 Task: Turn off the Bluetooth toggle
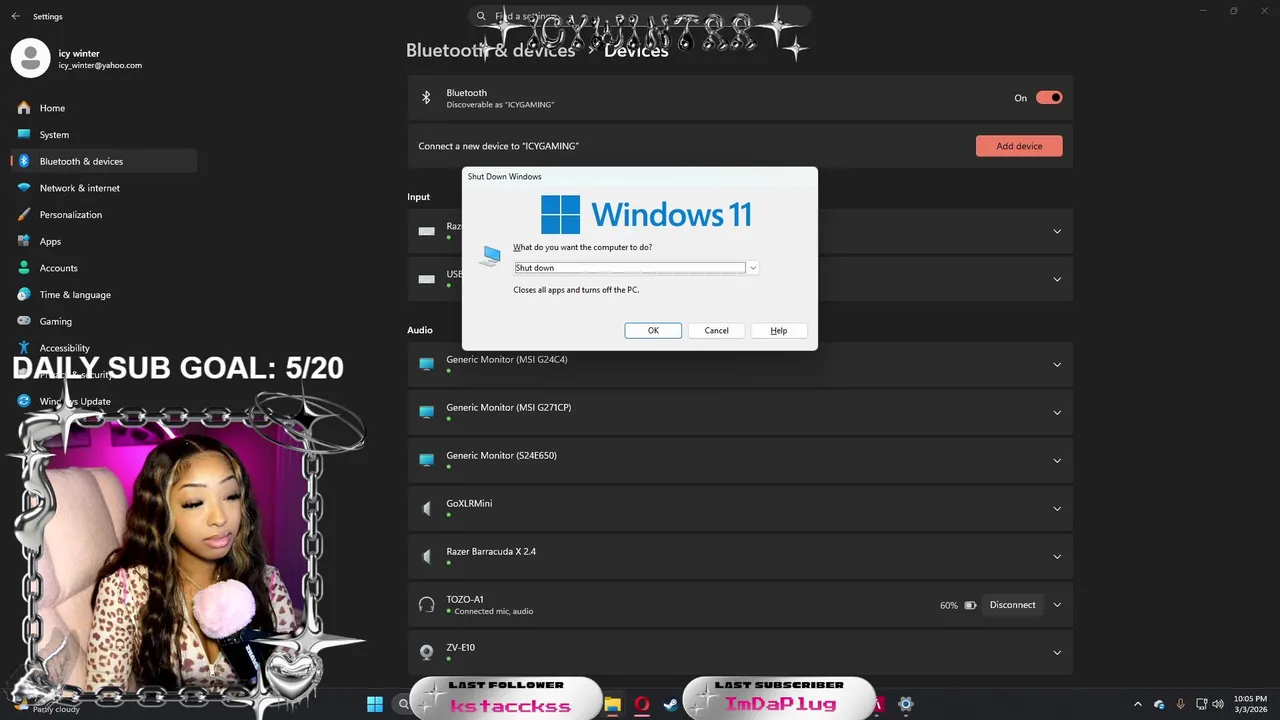point(1049,97)
